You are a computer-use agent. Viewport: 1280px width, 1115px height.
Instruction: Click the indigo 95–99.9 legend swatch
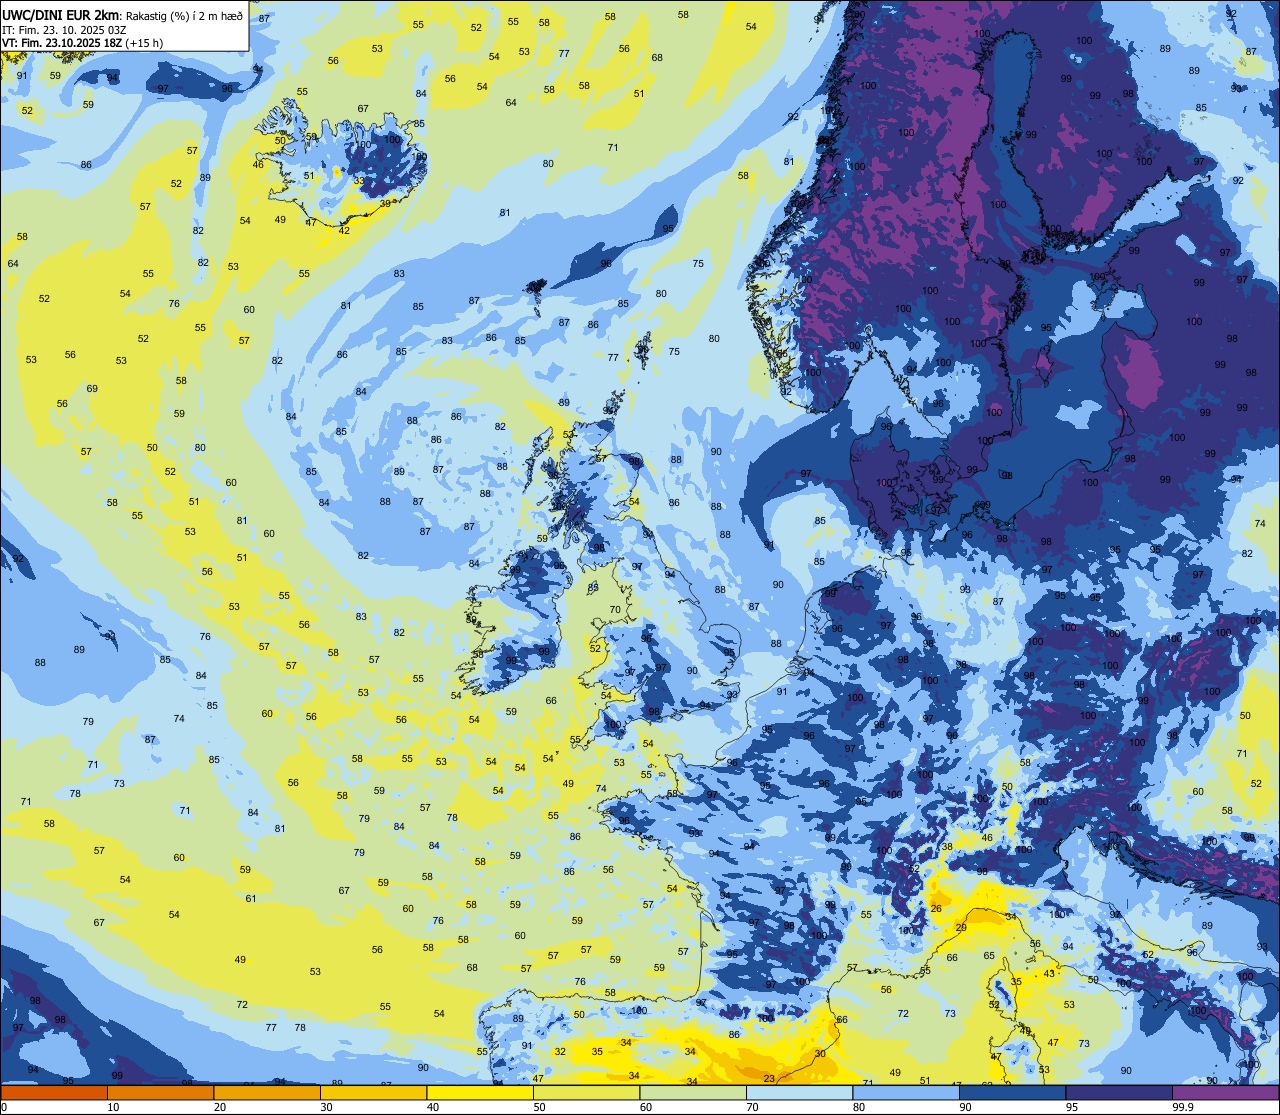click(1119, 1093)
